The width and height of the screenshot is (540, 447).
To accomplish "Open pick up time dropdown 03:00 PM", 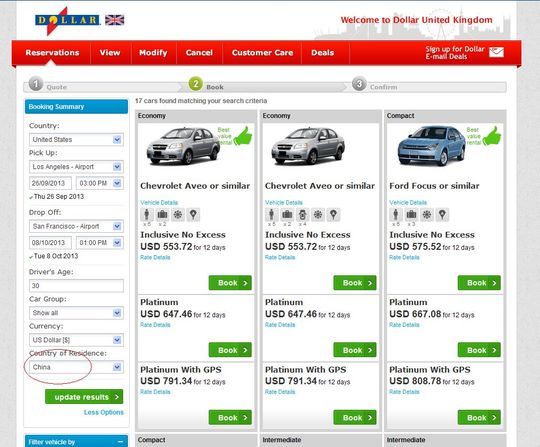I will [100, 183].
